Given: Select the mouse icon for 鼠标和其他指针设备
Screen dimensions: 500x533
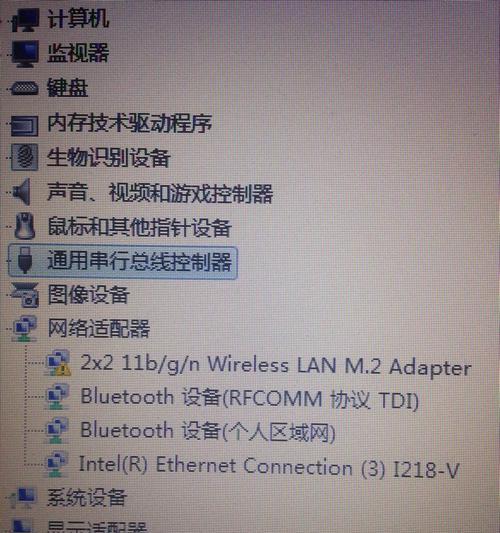Looking at the screenshot, I should point(24,226).
